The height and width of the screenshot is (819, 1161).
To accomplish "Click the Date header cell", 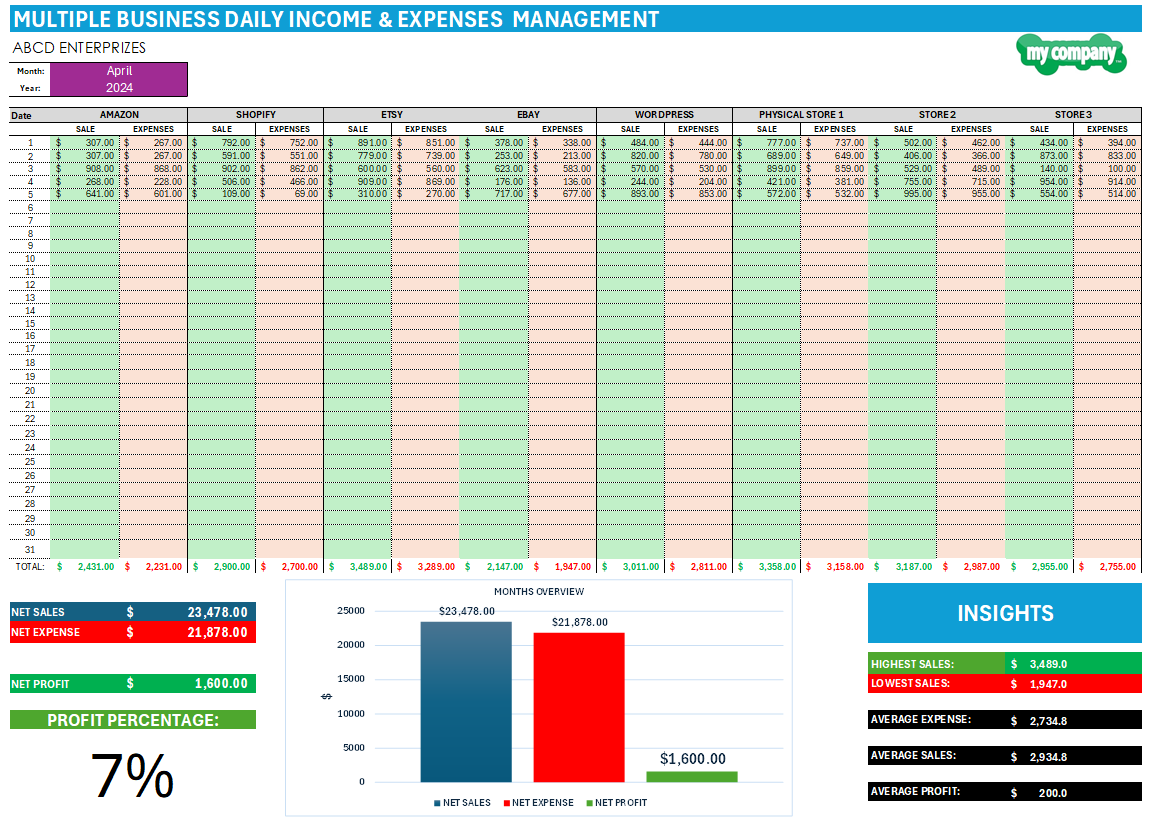I will click(21, 116).
